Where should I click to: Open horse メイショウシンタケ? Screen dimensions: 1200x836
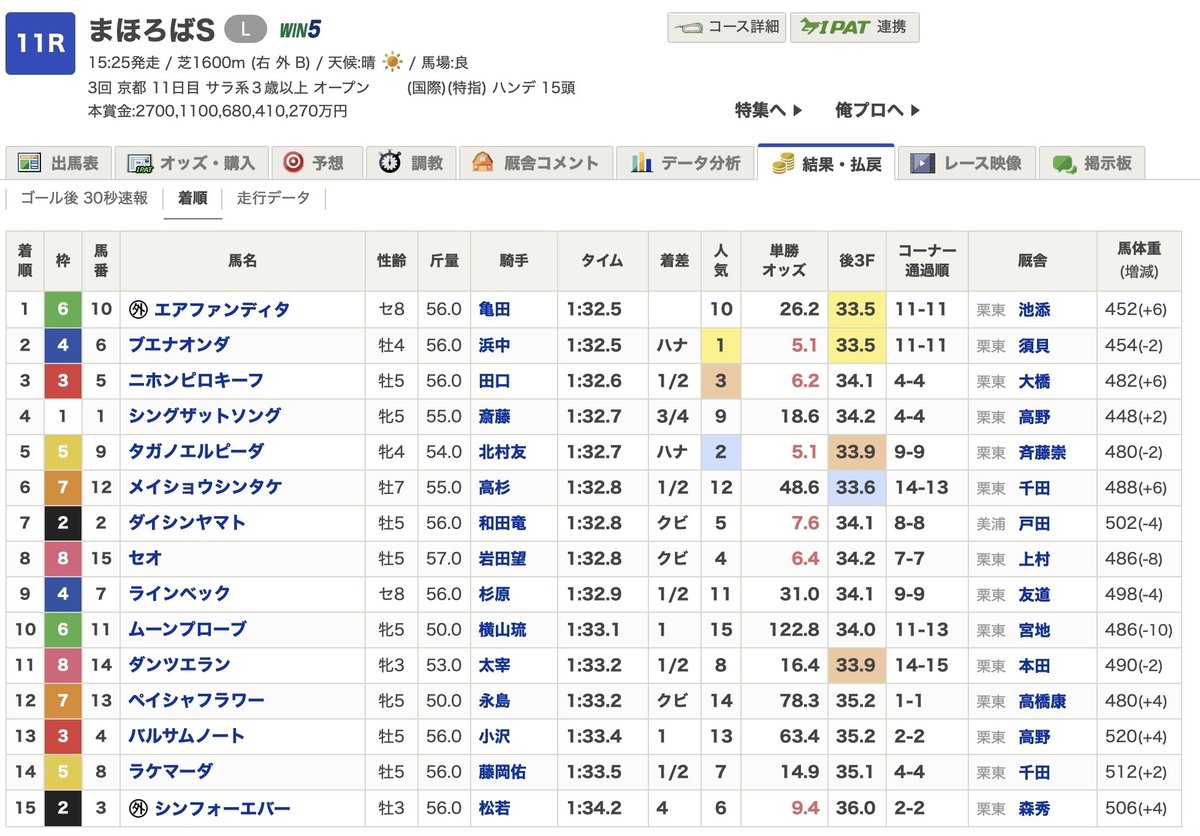[x=205, y=487]
